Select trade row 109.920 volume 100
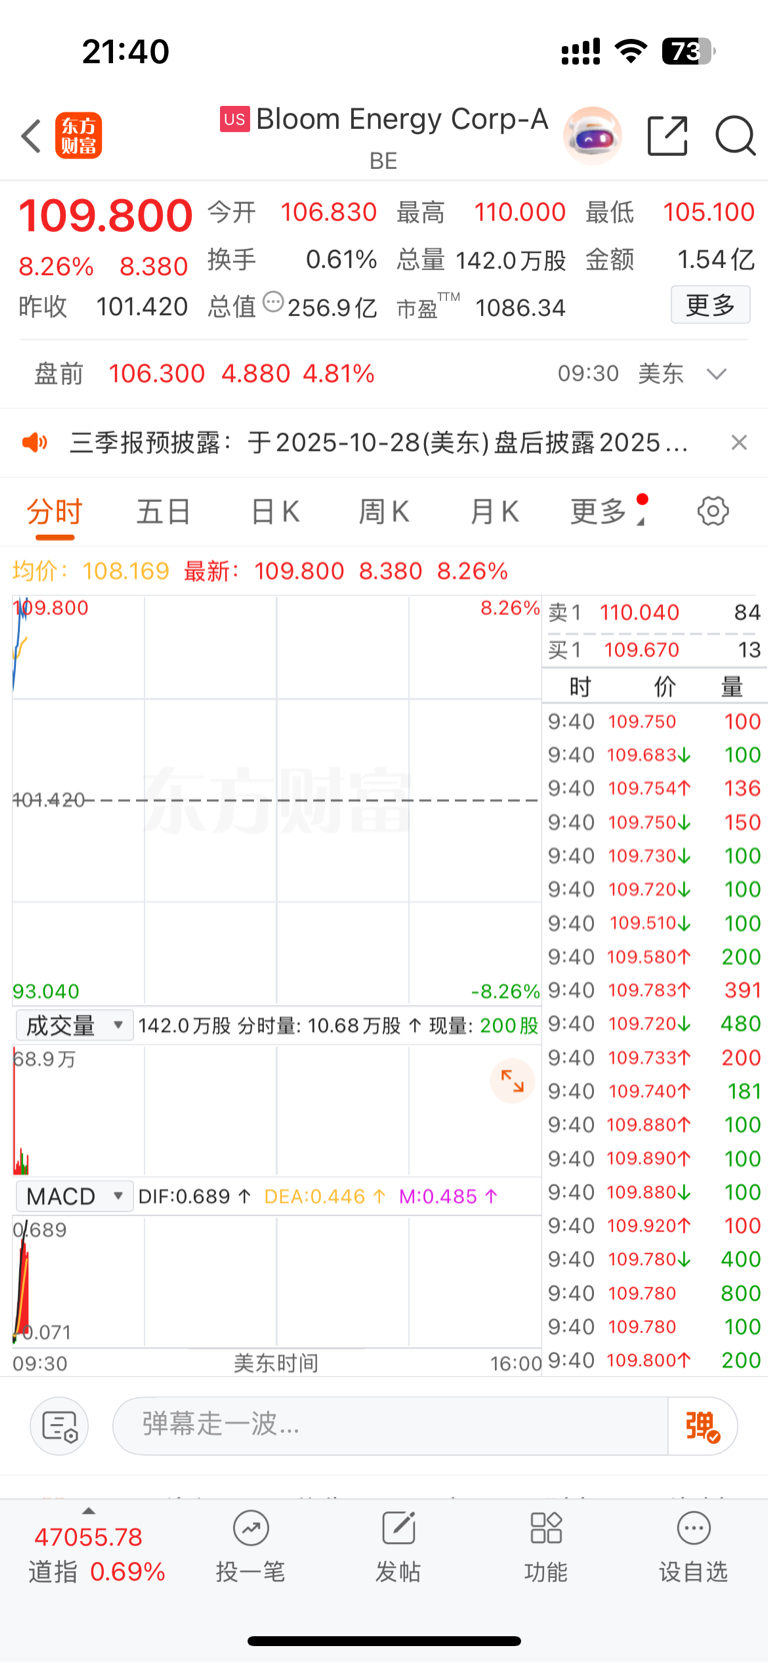The image size is (768, 1663). pyautogui.click(x=654, y=1226)
